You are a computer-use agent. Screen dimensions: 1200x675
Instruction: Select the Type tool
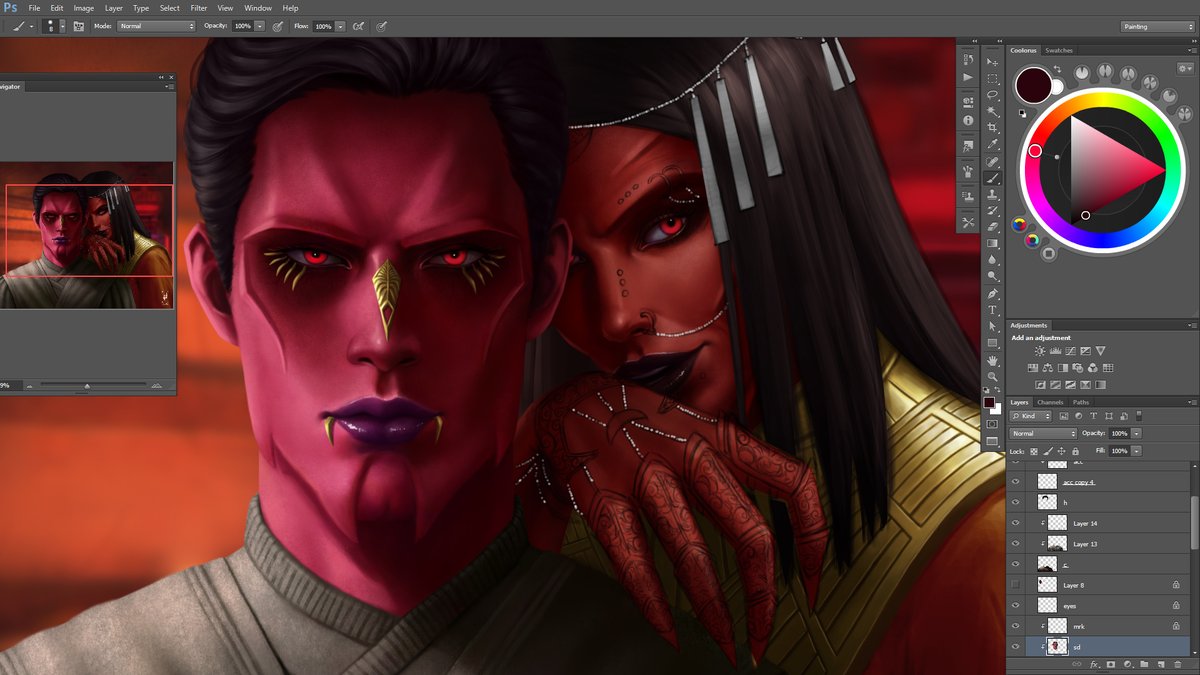(x=992, y=310)
